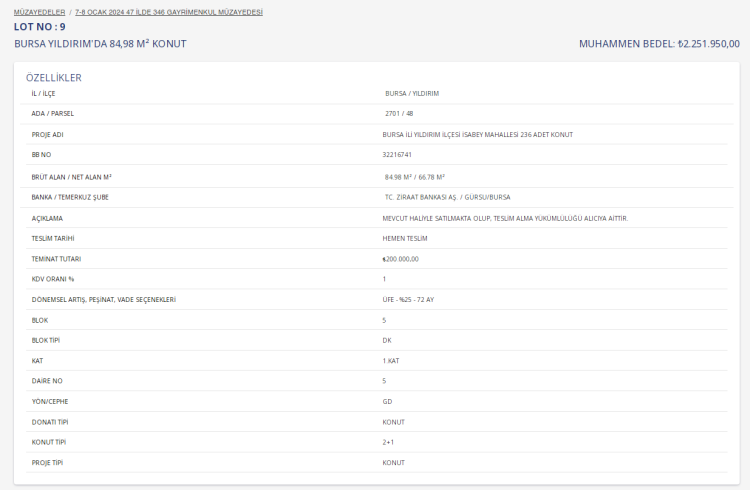Viewport: 750px width, 490px height.
Task: Click the Açıklama description text
Action: pyautogui.click(x=505, y=218)
